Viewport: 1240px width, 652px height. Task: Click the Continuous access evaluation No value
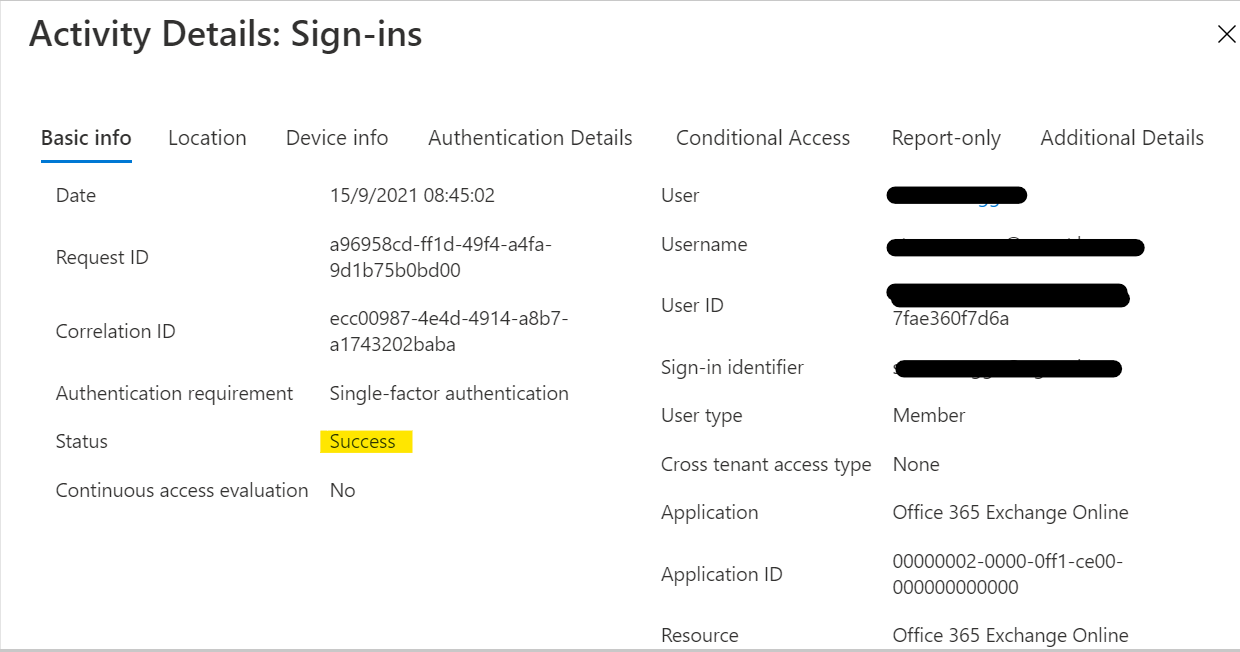point(343,490)
